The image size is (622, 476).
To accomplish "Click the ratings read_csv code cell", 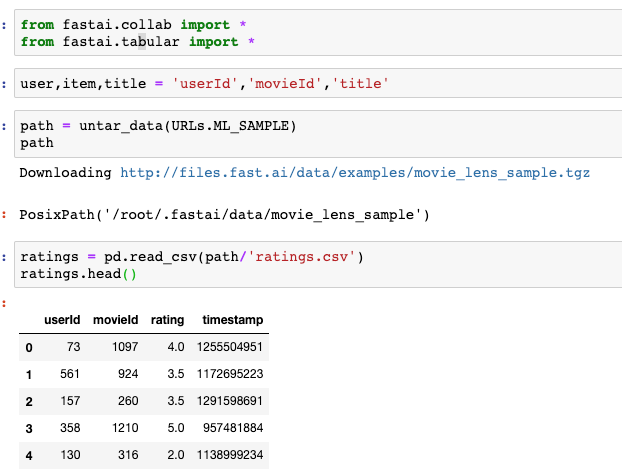I will click(318, 265).
